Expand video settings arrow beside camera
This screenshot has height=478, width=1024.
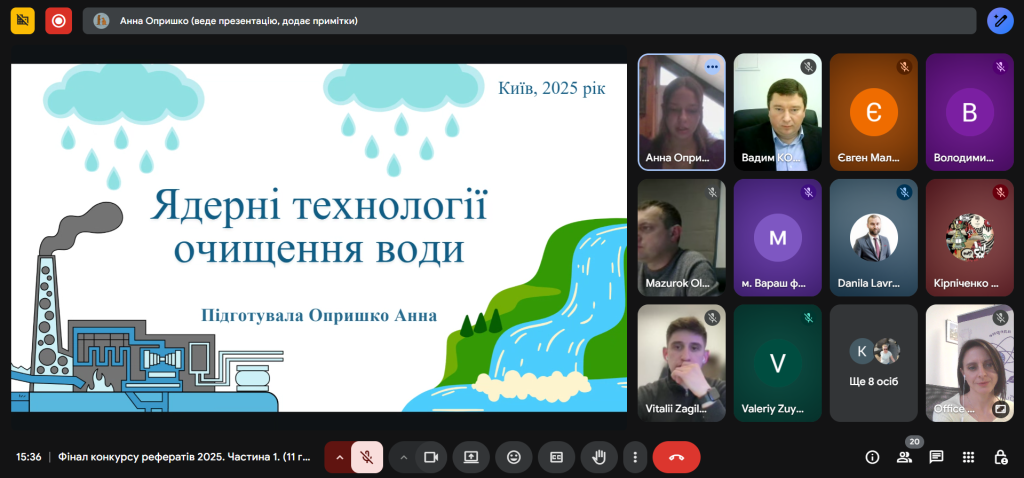click(404, 457)
